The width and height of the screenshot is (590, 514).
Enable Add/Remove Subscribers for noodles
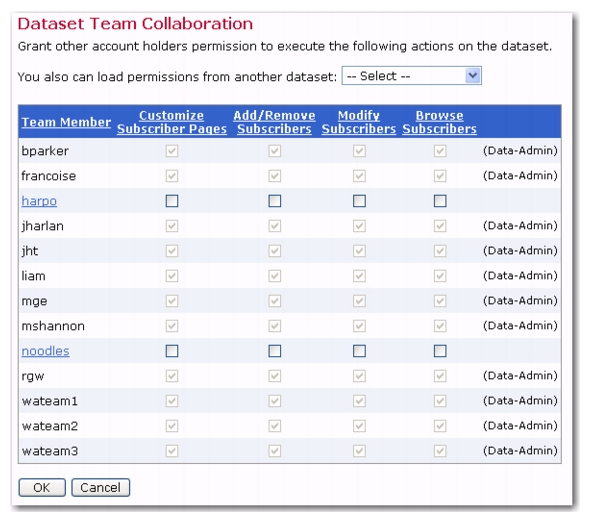pos(275,351)
